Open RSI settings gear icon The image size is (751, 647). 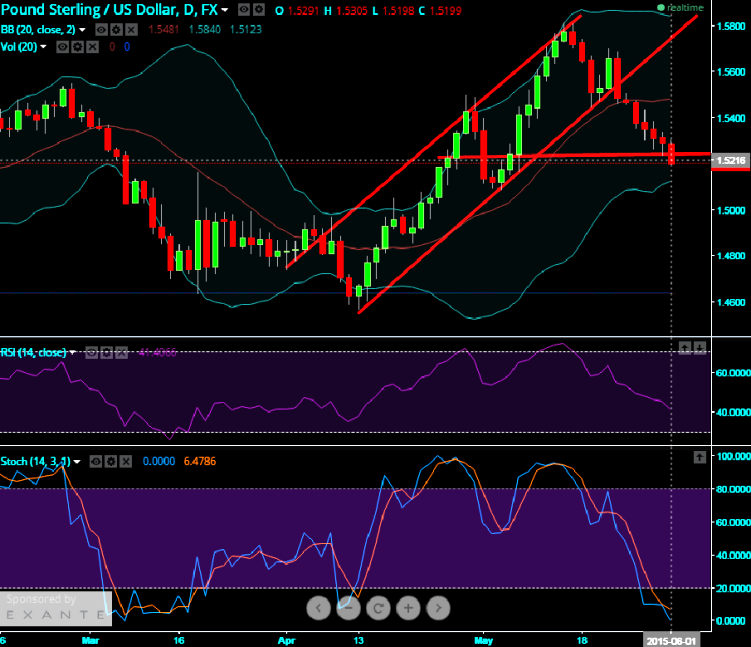[x=106, y=353]
